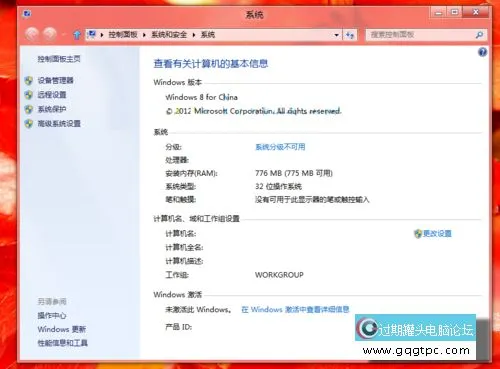This screenshot has width=500, height=369.
Task: Click the 没有可用于此显示器的笔或触控输入 text
Action: click(x=312, y=200)
